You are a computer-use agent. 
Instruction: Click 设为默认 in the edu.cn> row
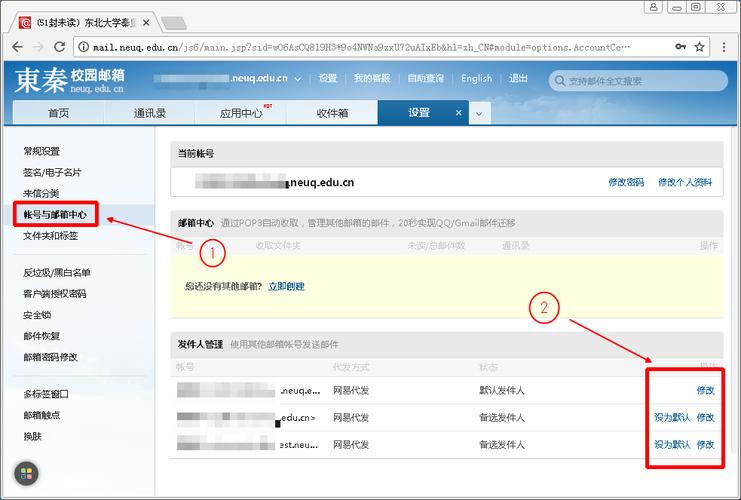click(672, 417)
